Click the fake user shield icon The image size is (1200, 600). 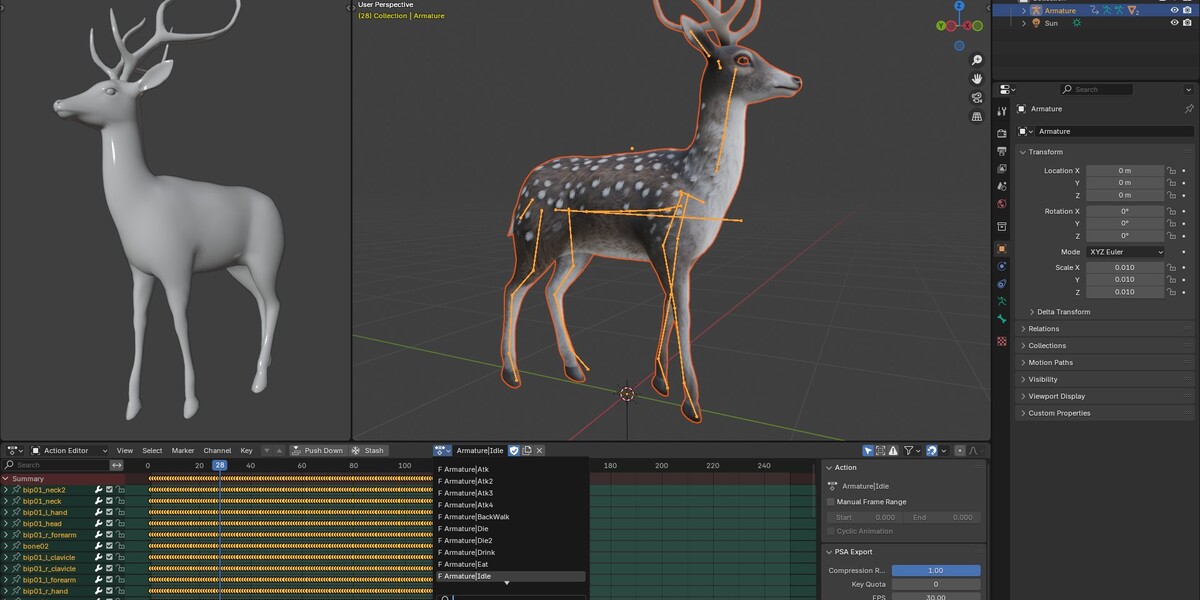tap(514, 451)
